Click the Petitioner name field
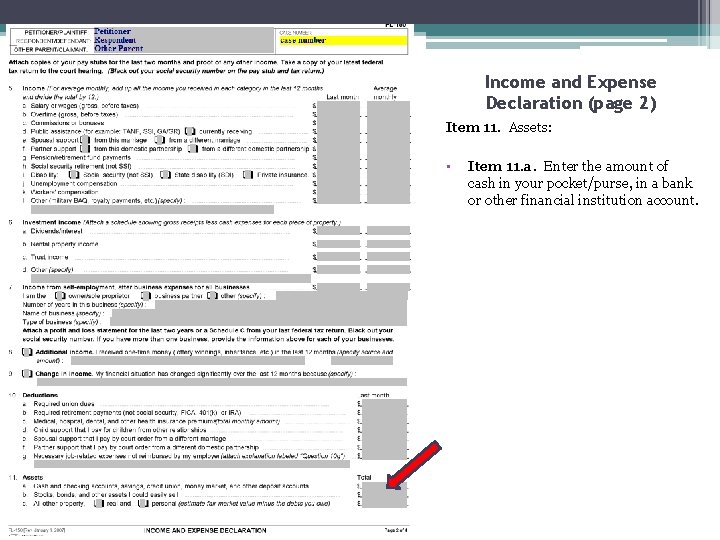720x540 pixels. click(183, 31)
